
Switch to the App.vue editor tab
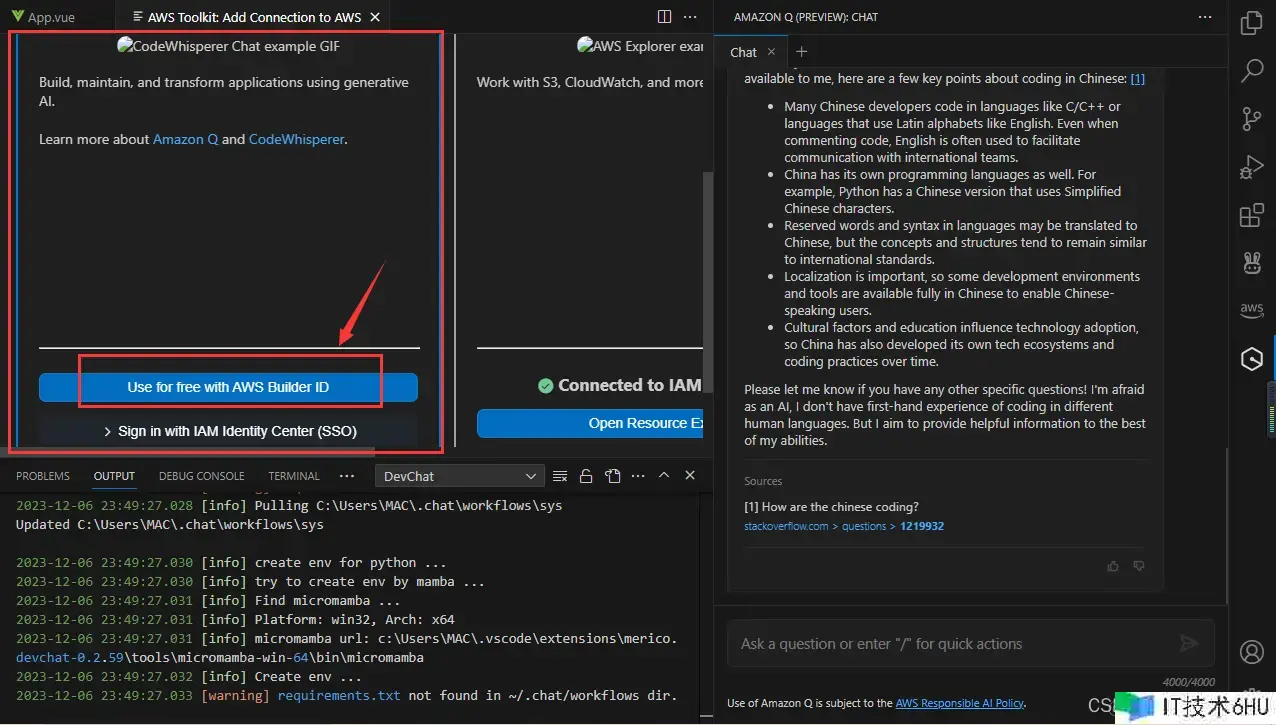[50, 17]
